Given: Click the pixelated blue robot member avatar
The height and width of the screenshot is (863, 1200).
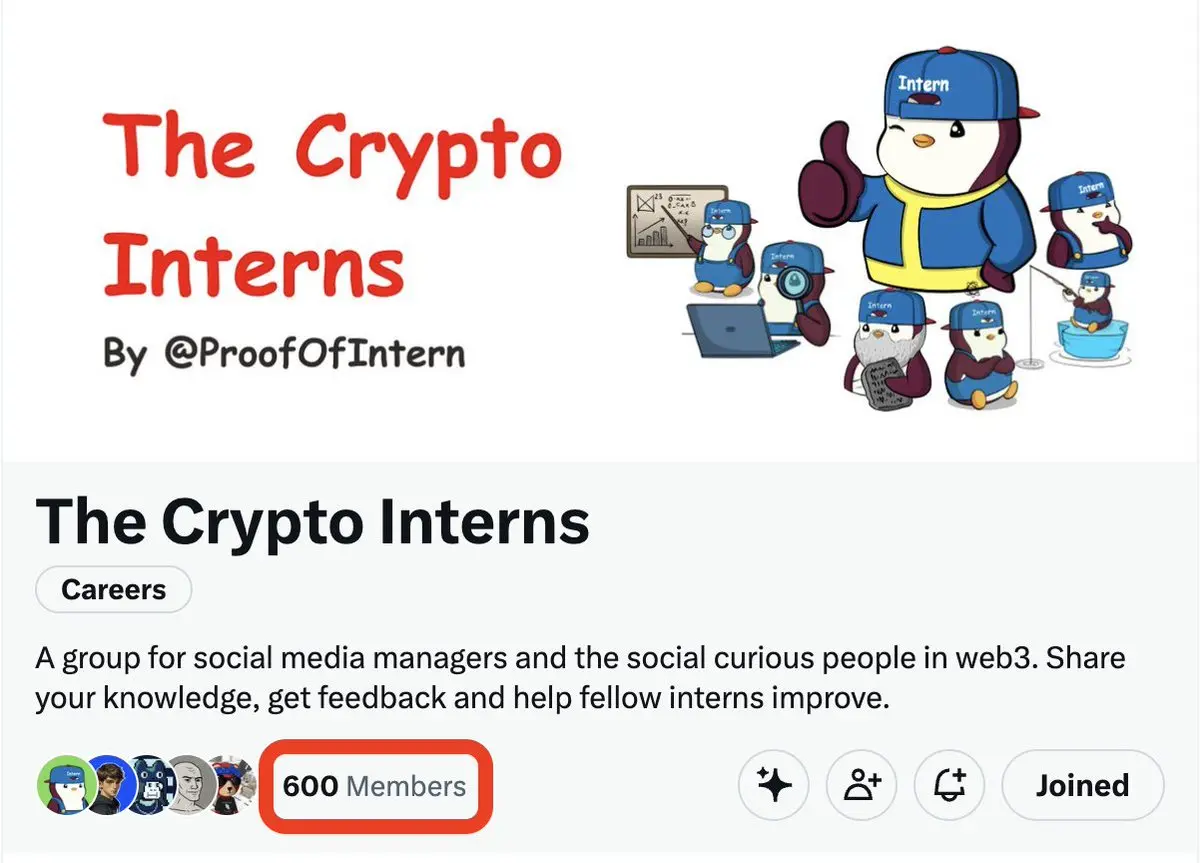Looking at the screenshot, I should click(150, 785).
